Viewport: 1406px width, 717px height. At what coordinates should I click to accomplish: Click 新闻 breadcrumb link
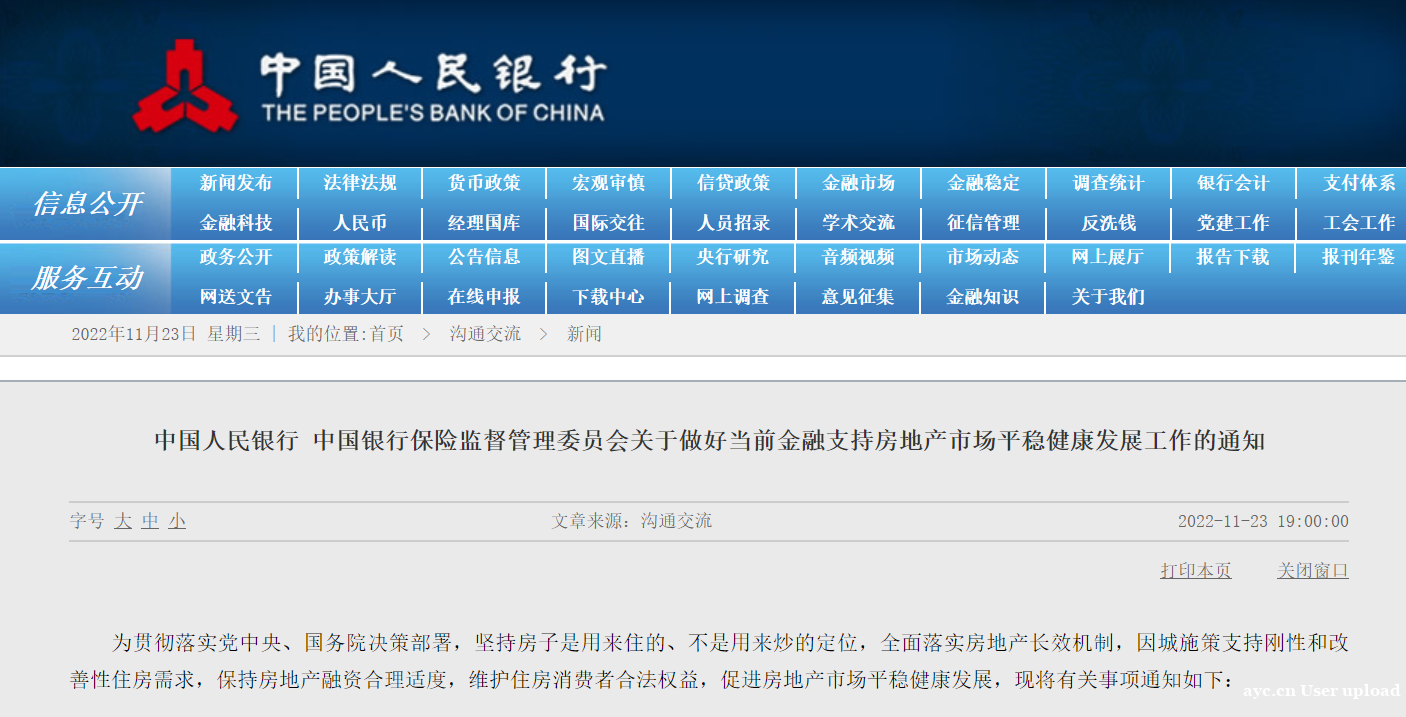click(x=584, y=334)
